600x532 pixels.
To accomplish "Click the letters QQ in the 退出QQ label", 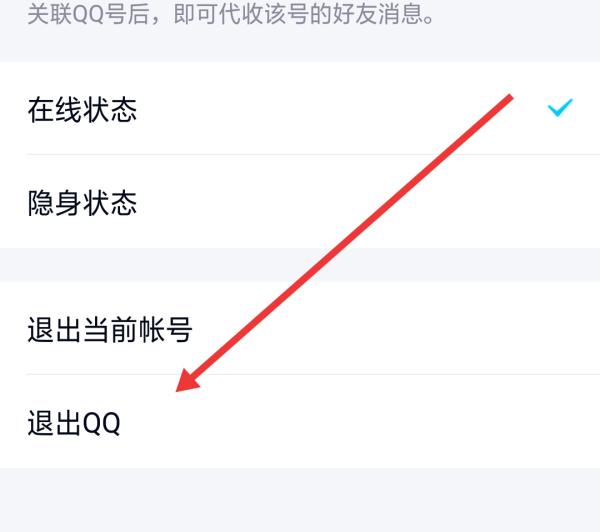I will coord(101,424).
